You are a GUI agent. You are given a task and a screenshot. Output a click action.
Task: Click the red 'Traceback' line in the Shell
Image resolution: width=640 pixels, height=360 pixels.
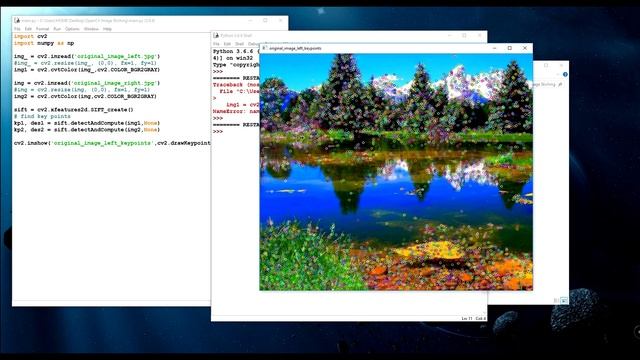[236, 85]
